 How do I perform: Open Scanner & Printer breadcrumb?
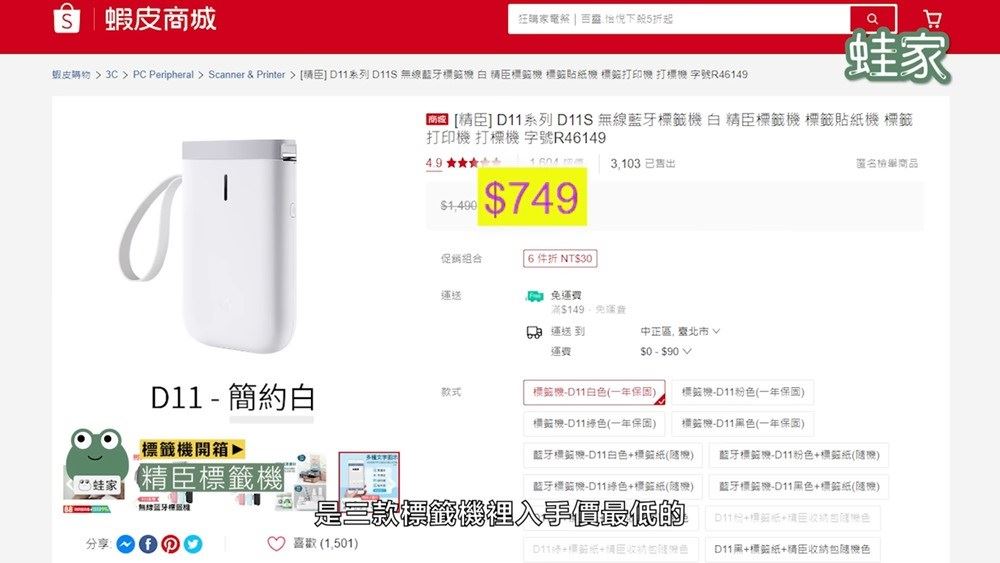point(247,75)
